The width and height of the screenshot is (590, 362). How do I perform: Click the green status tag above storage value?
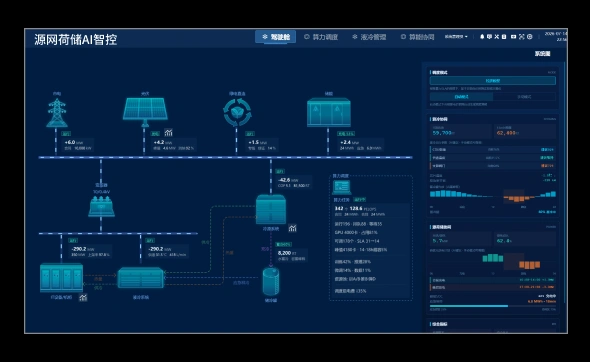click(345, 134)
